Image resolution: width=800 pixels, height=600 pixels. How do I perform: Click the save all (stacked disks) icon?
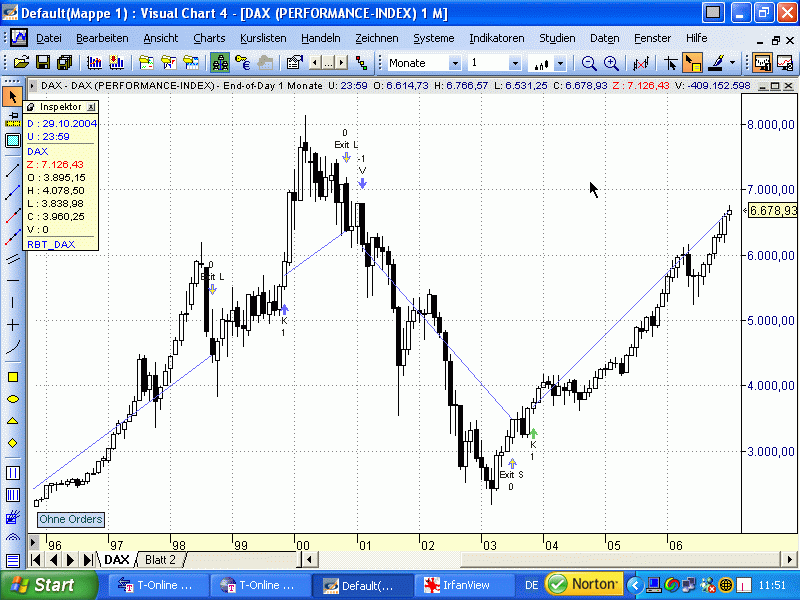(x=65, y=63)
